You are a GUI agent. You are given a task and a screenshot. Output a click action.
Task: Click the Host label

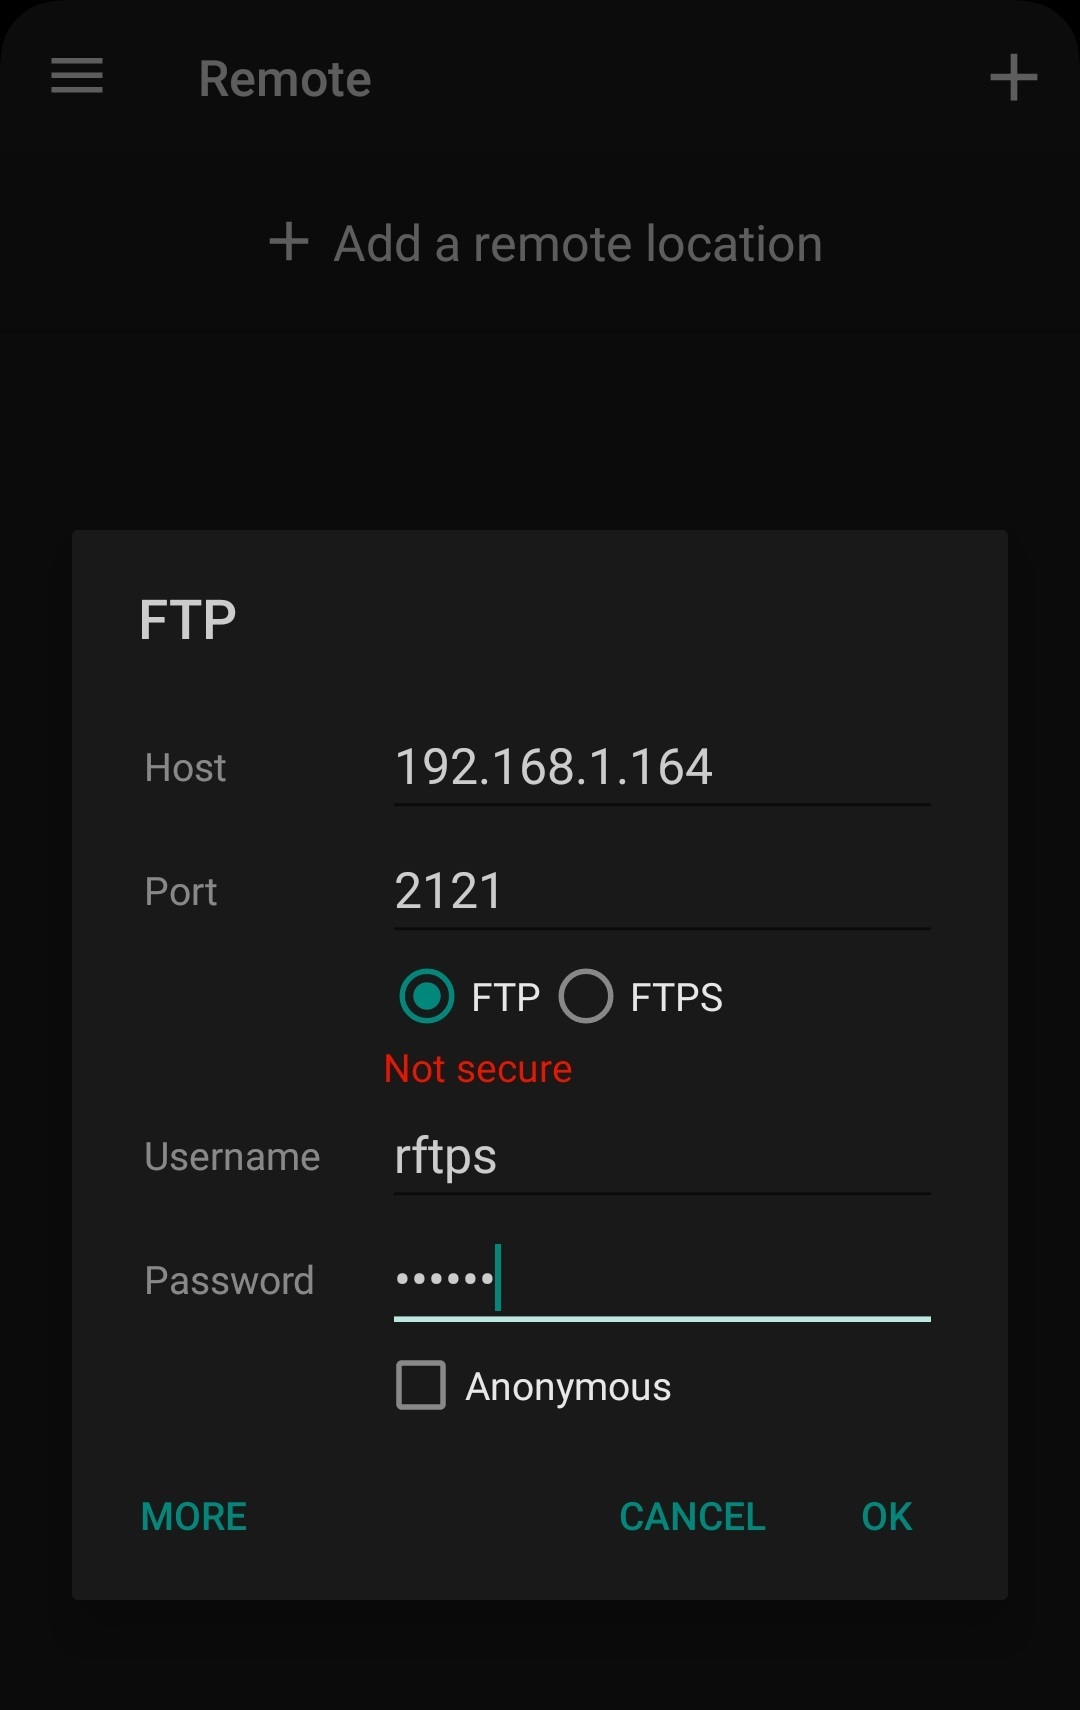[x=185, y=767]
